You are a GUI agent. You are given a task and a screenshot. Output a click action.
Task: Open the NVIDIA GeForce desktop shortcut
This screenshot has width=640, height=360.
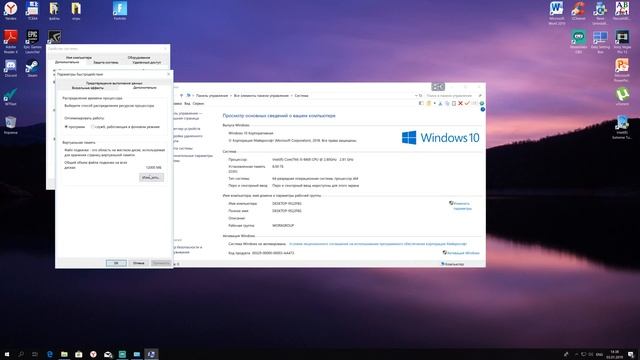[x=54, y=37]
